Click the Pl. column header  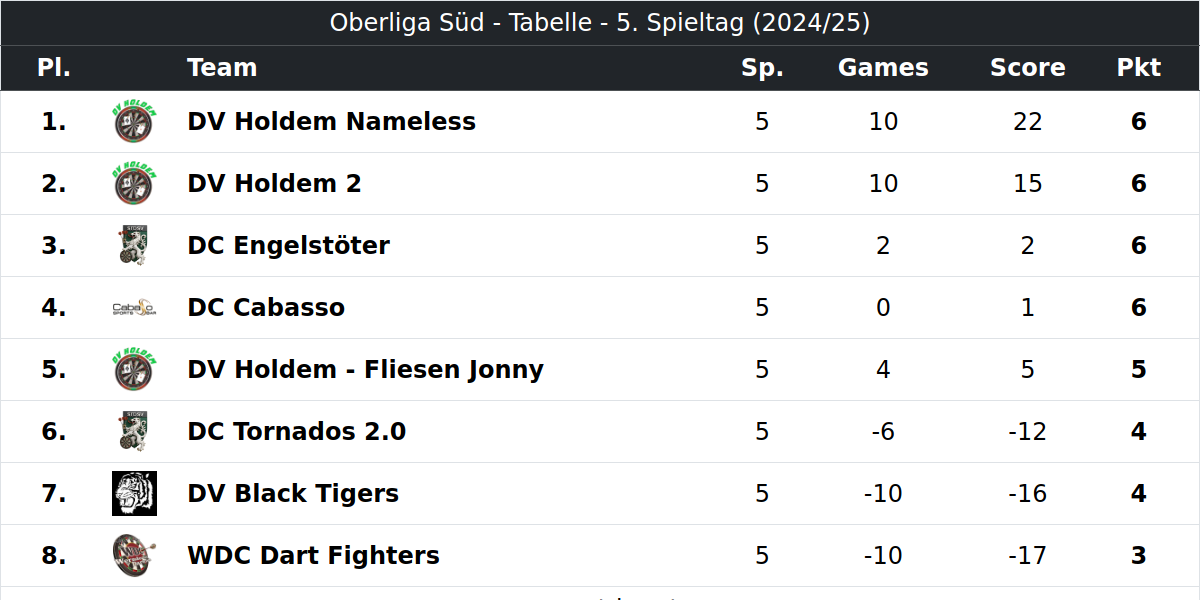54,68
